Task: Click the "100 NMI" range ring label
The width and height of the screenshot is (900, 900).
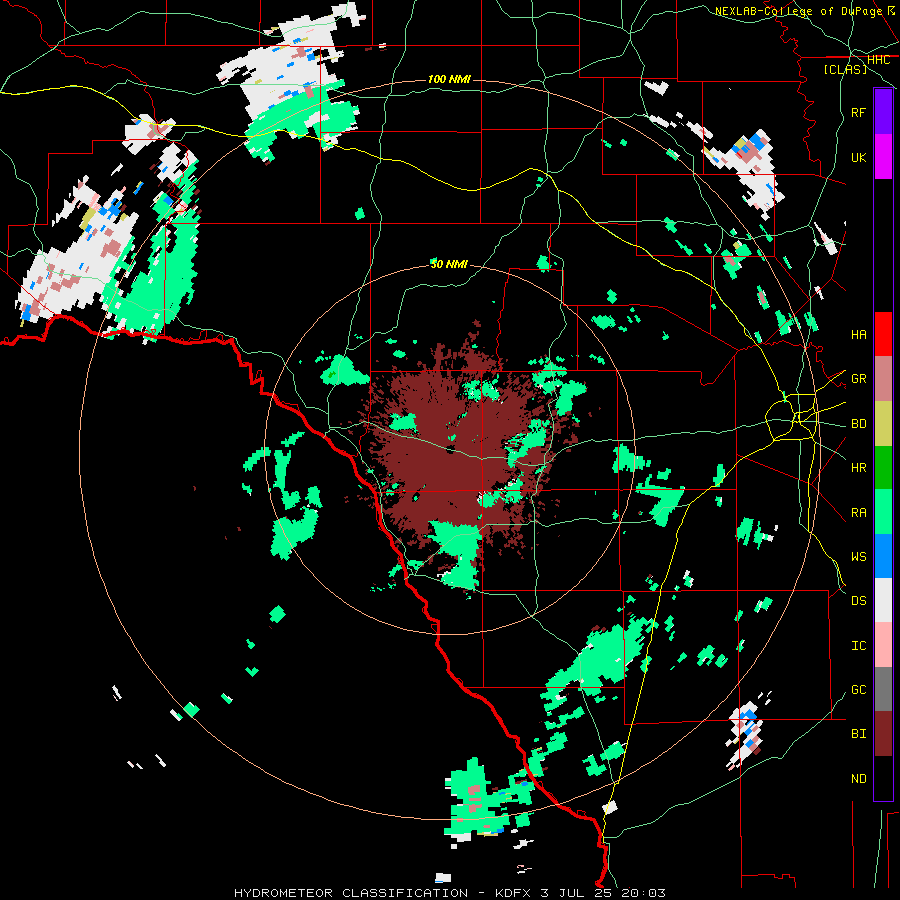Action: click(449, 79)
